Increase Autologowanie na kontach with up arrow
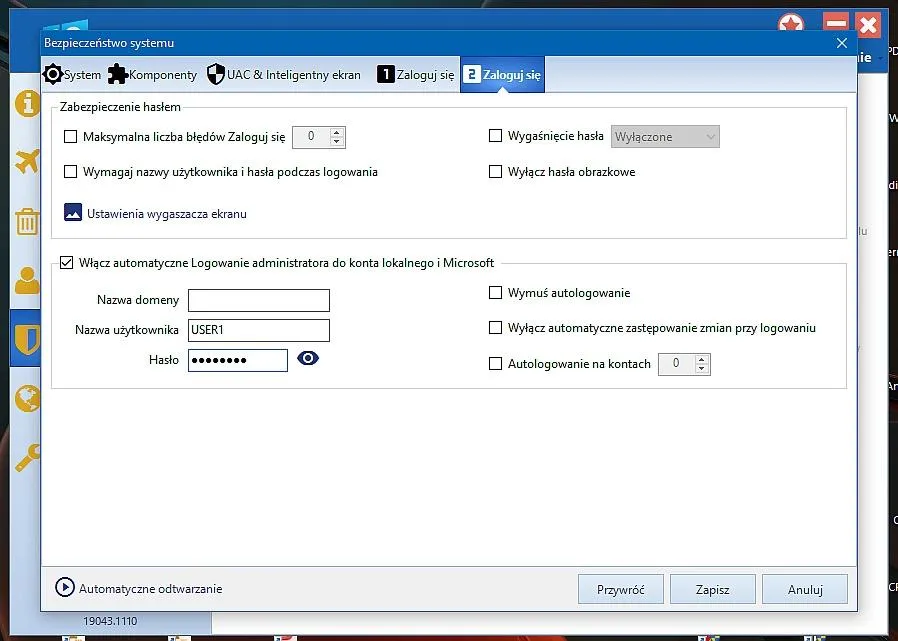The image size is (898, 641). pos(703,358)
